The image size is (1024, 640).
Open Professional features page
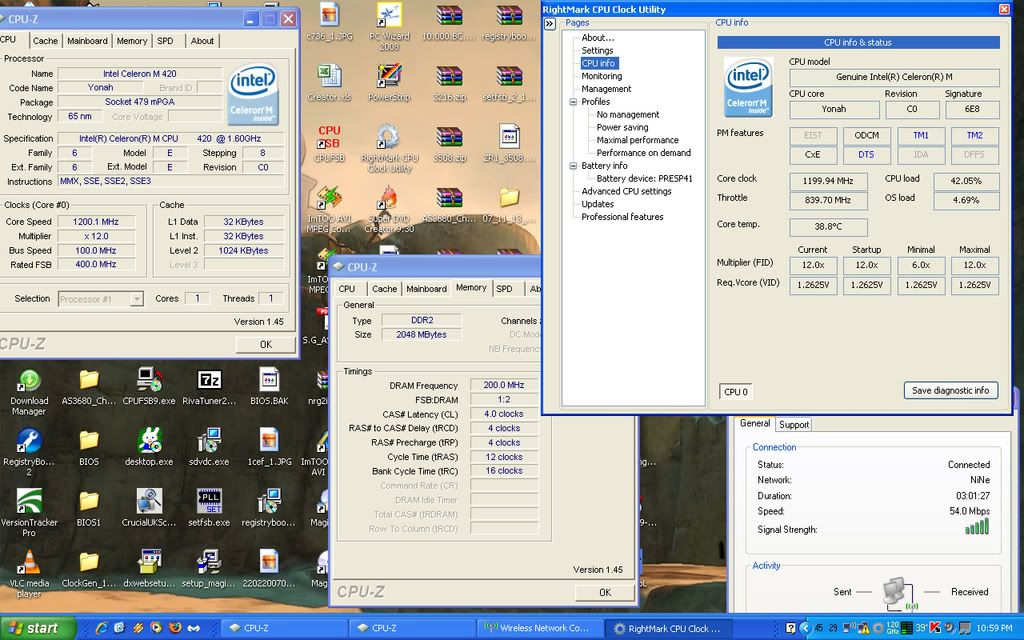click(622, 217)
